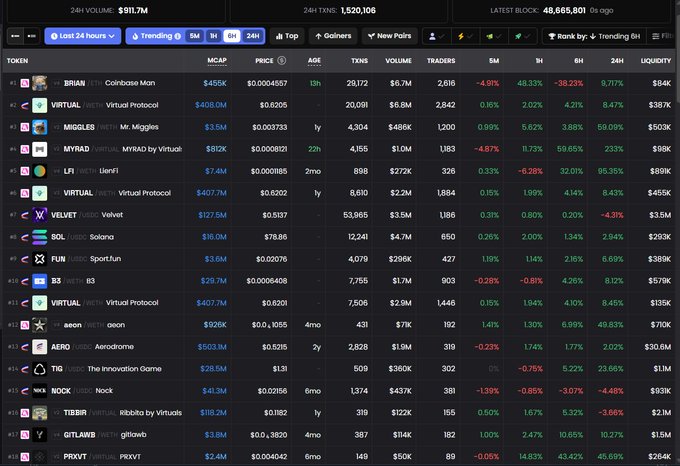Viewport: 680px width, 466px height.
Task: Select the 1H trending timeframe
Action: pos(213,36)
